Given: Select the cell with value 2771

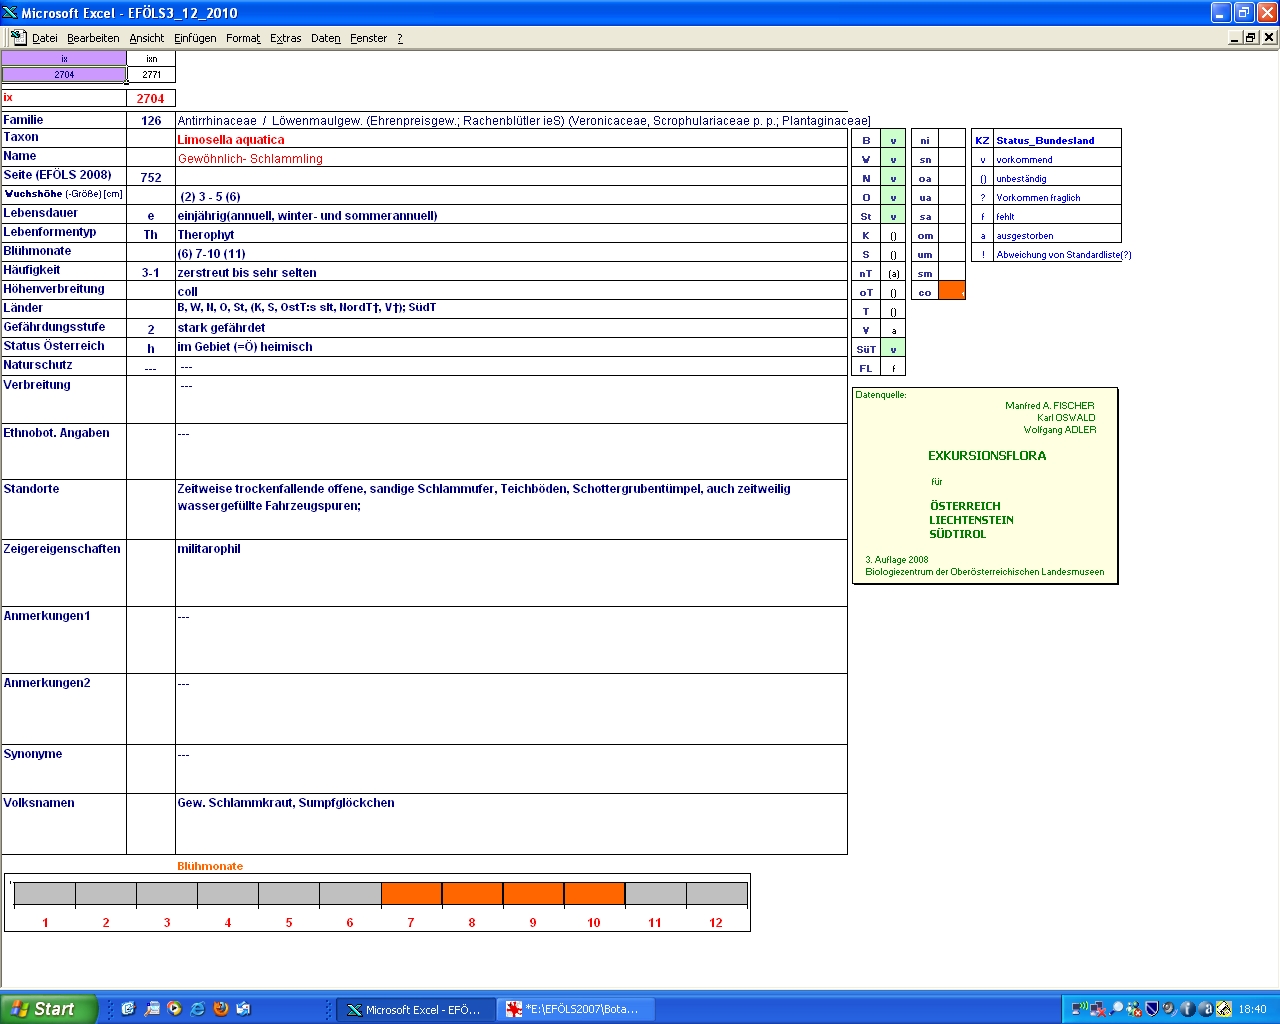Looking at the screenshot, I should (151, 74).
